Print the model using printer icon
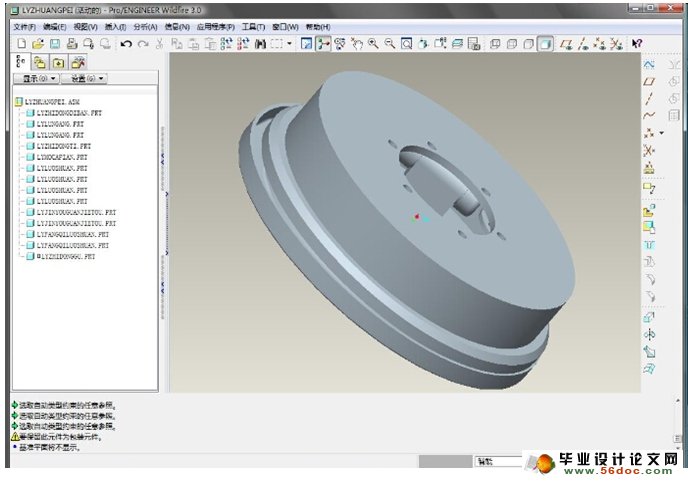Image resolution: width=688 pixels, height=481 pixels. (72, 43)
